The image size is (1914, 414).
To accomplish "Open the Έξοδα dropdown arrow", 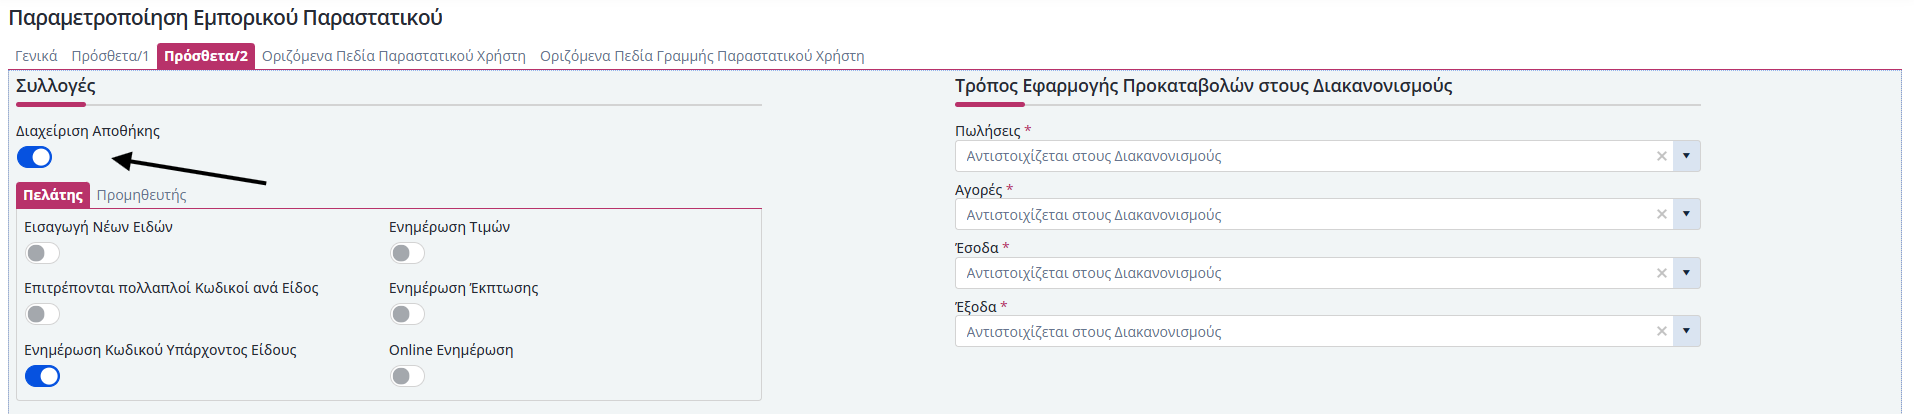I will (x=1686, y=331).
